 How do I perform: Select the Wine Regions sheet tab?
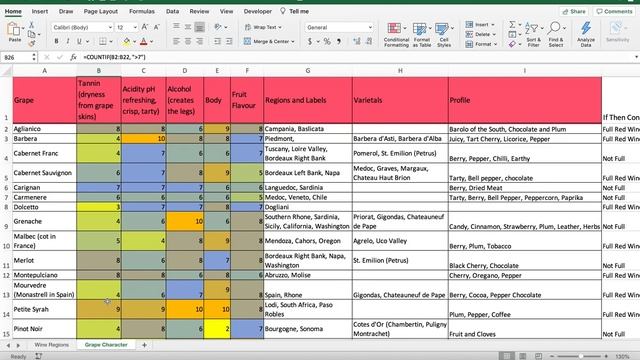pyautogui.click(x=51, y=345)
